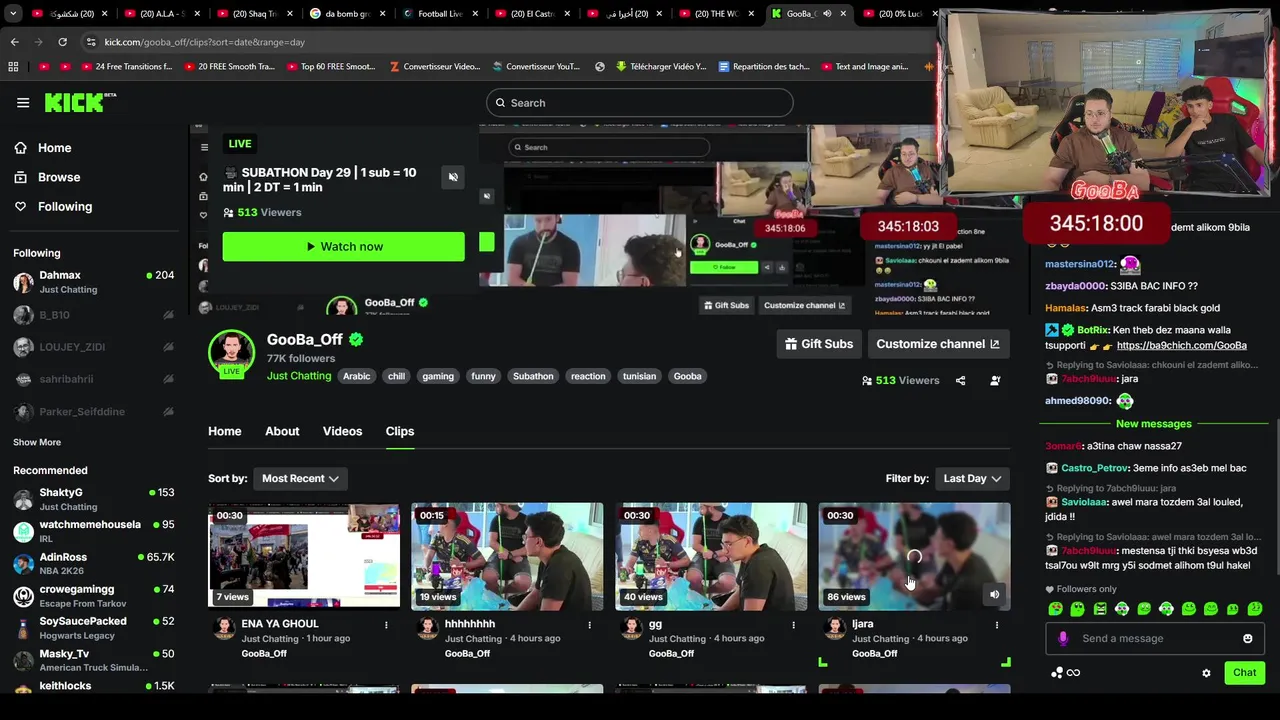Viewport: 1280px width, 720px height.
Task: Play the gg clip thumbnail
Action: coord(711,556)
